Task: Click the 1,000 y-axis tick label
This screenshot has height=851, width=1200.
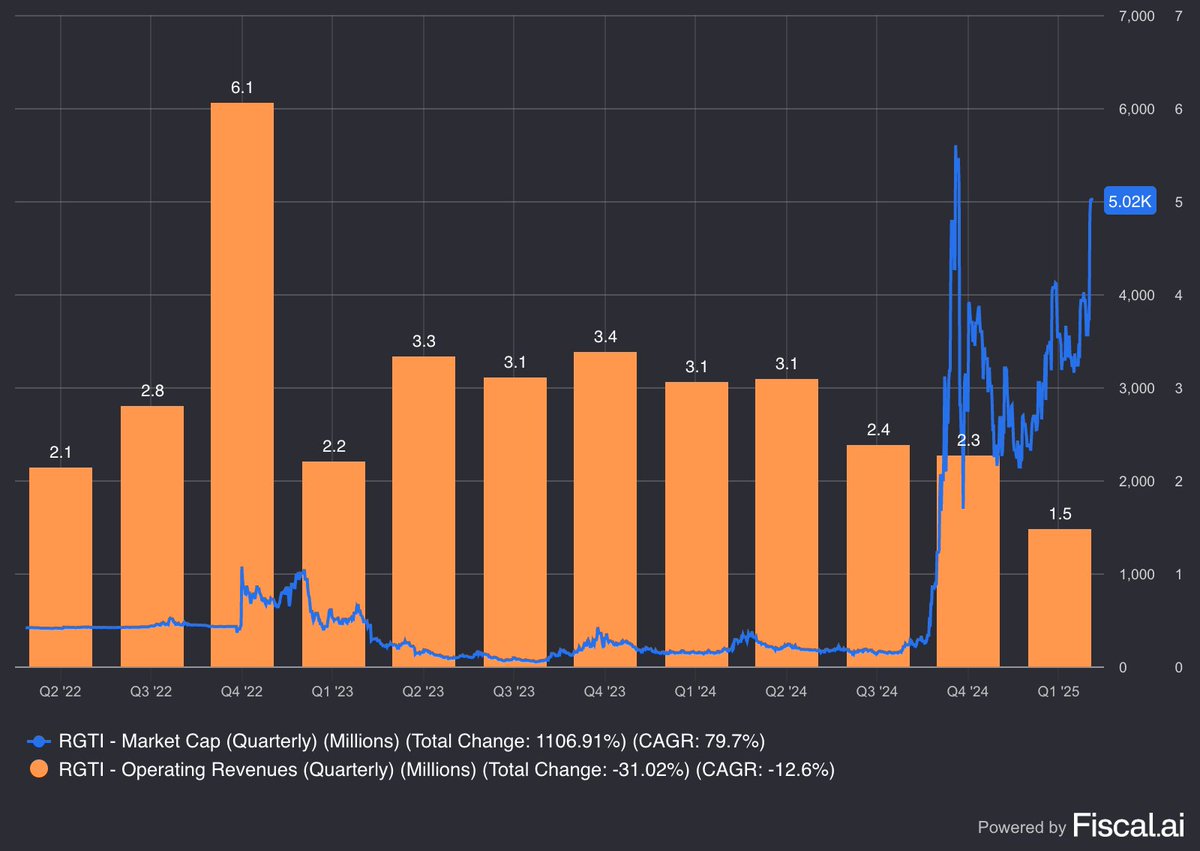Action: [x=1138, y=574]
